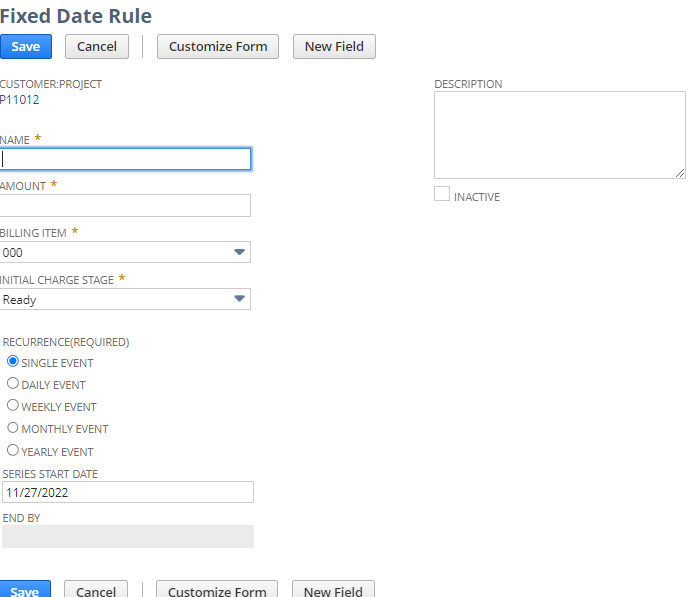Click the top Save button
Screen dimensions: 691x597
coord(25,46)
